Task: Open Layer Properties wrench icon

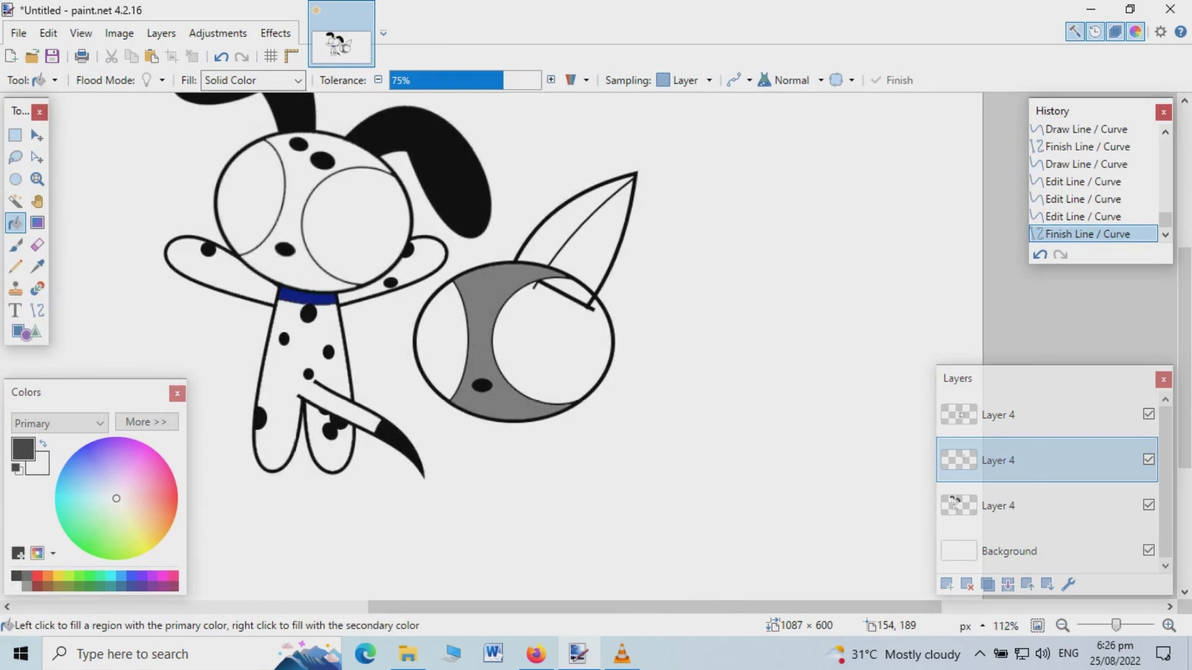Action: click(x=1068, y=583)
